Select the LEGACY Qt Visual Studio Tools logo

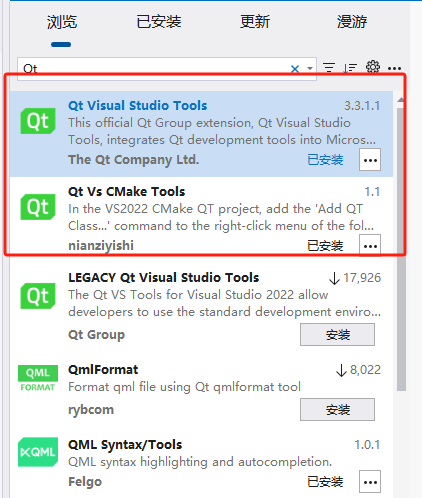tap(38, 296)
